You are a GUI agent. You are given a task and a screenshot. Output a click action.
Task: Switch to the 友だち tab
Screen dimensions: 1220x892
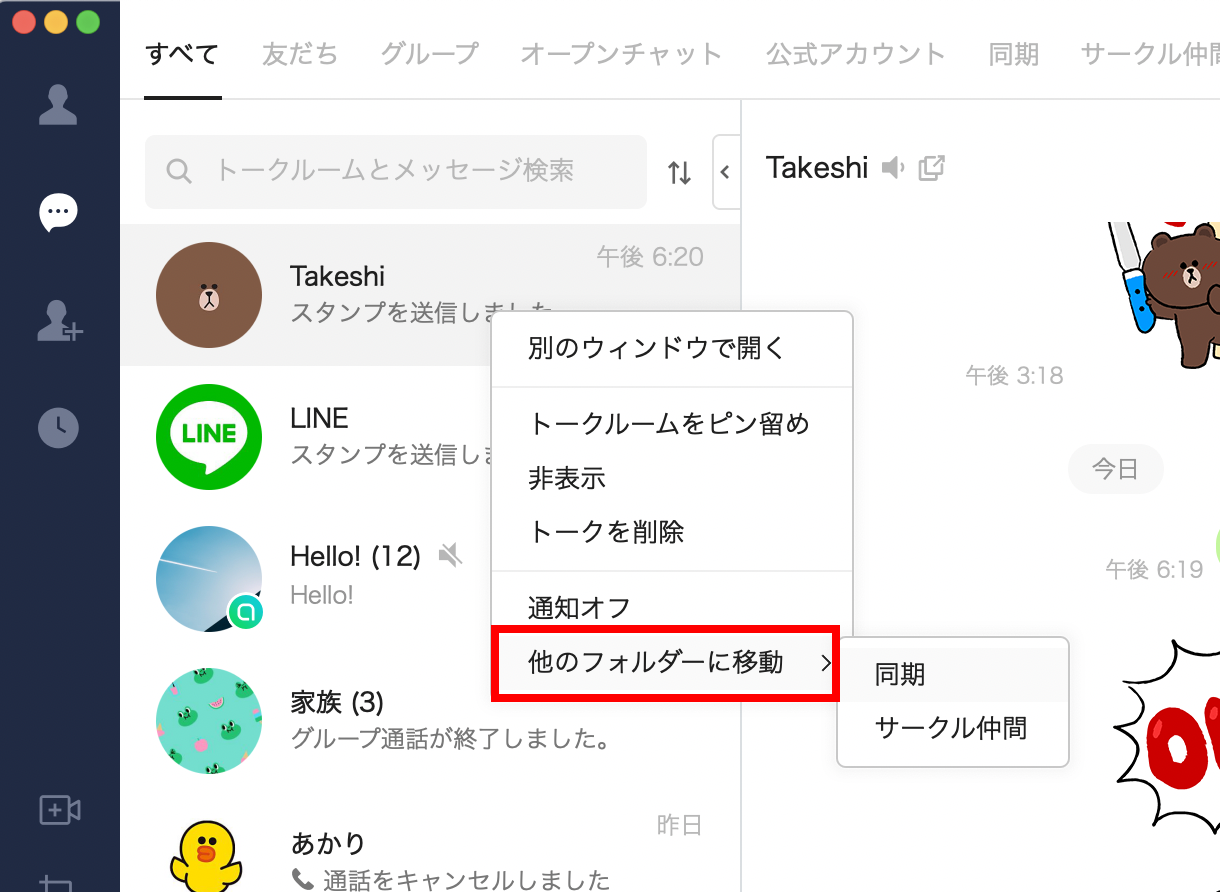pyautogui.click(x=300, y=54)
